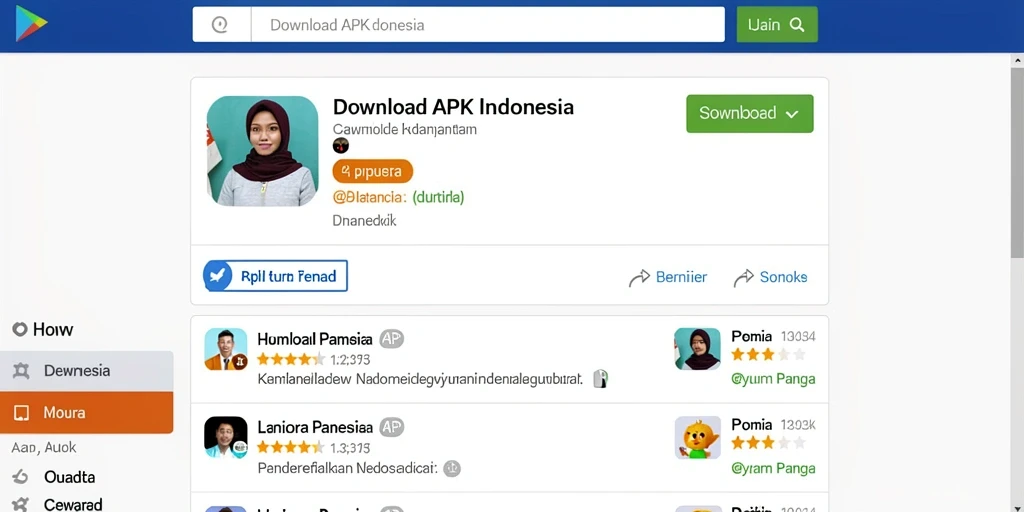1024x512 pixels.
Task: Click the Cewarad sidebar icon
Action: click(20, 504)
